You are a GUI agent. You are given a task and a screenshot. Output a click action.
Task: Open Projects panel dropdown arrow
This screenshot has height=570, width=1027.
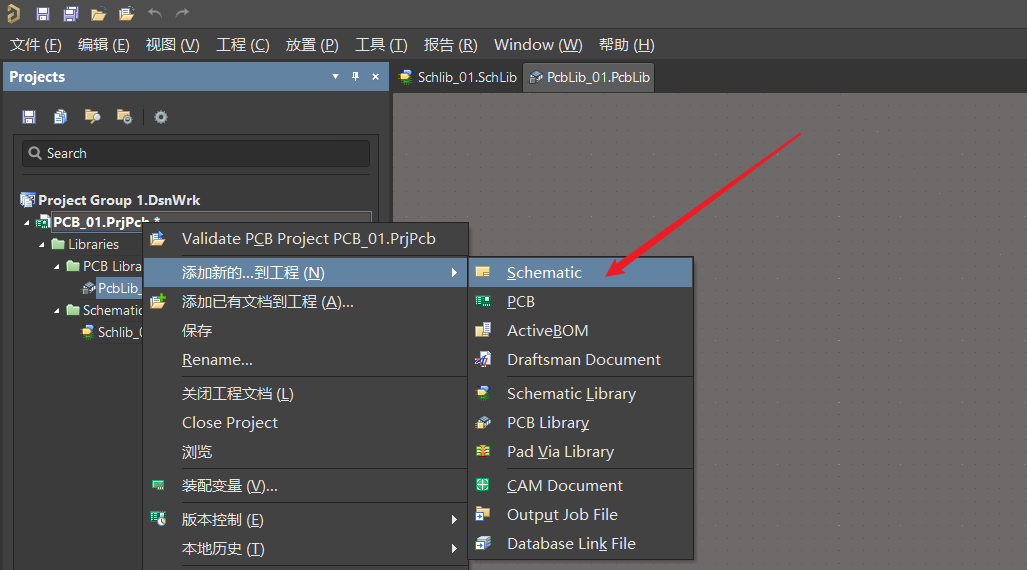[335, 77]
